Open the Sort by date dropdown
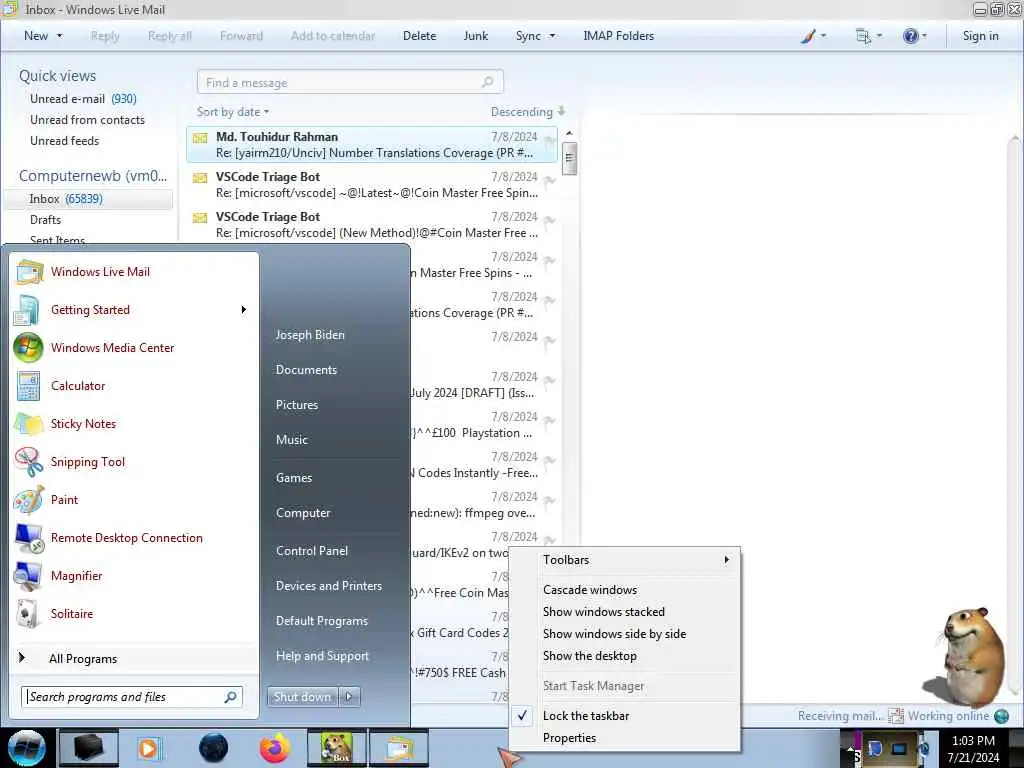The width and height of the screenshot is (1024, 768). tap(233, 112)
